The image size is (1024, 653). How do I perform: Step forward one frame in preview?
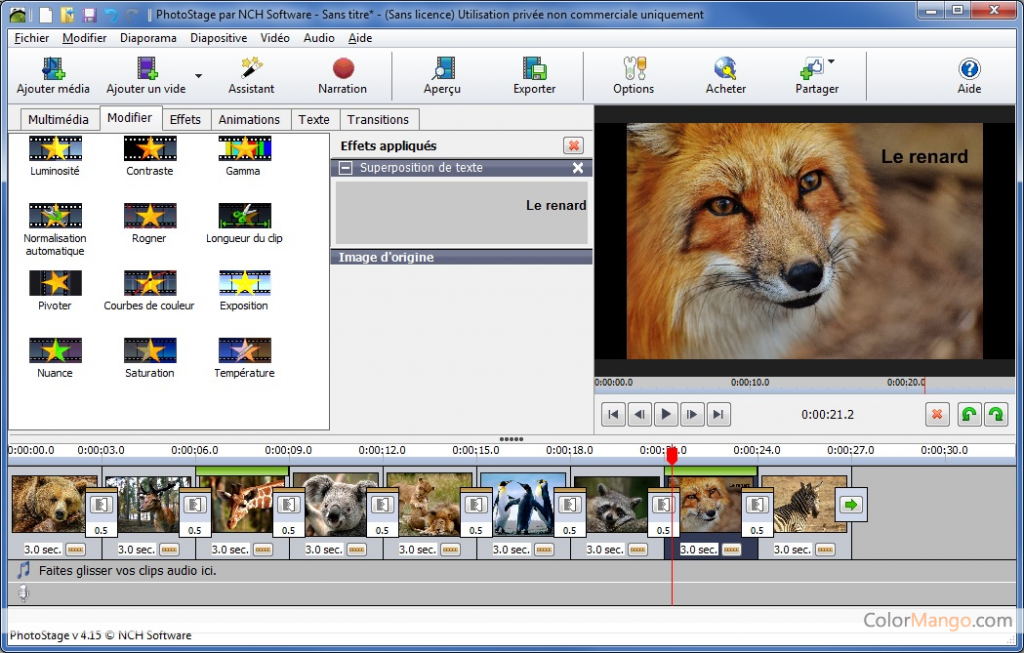pos(692,414)
